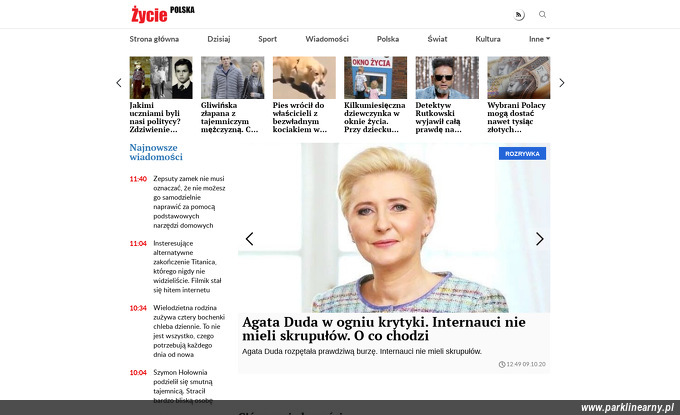Open the Dzisiaj menu item
This screenshot has height=415, width=680.
(219, 39)
